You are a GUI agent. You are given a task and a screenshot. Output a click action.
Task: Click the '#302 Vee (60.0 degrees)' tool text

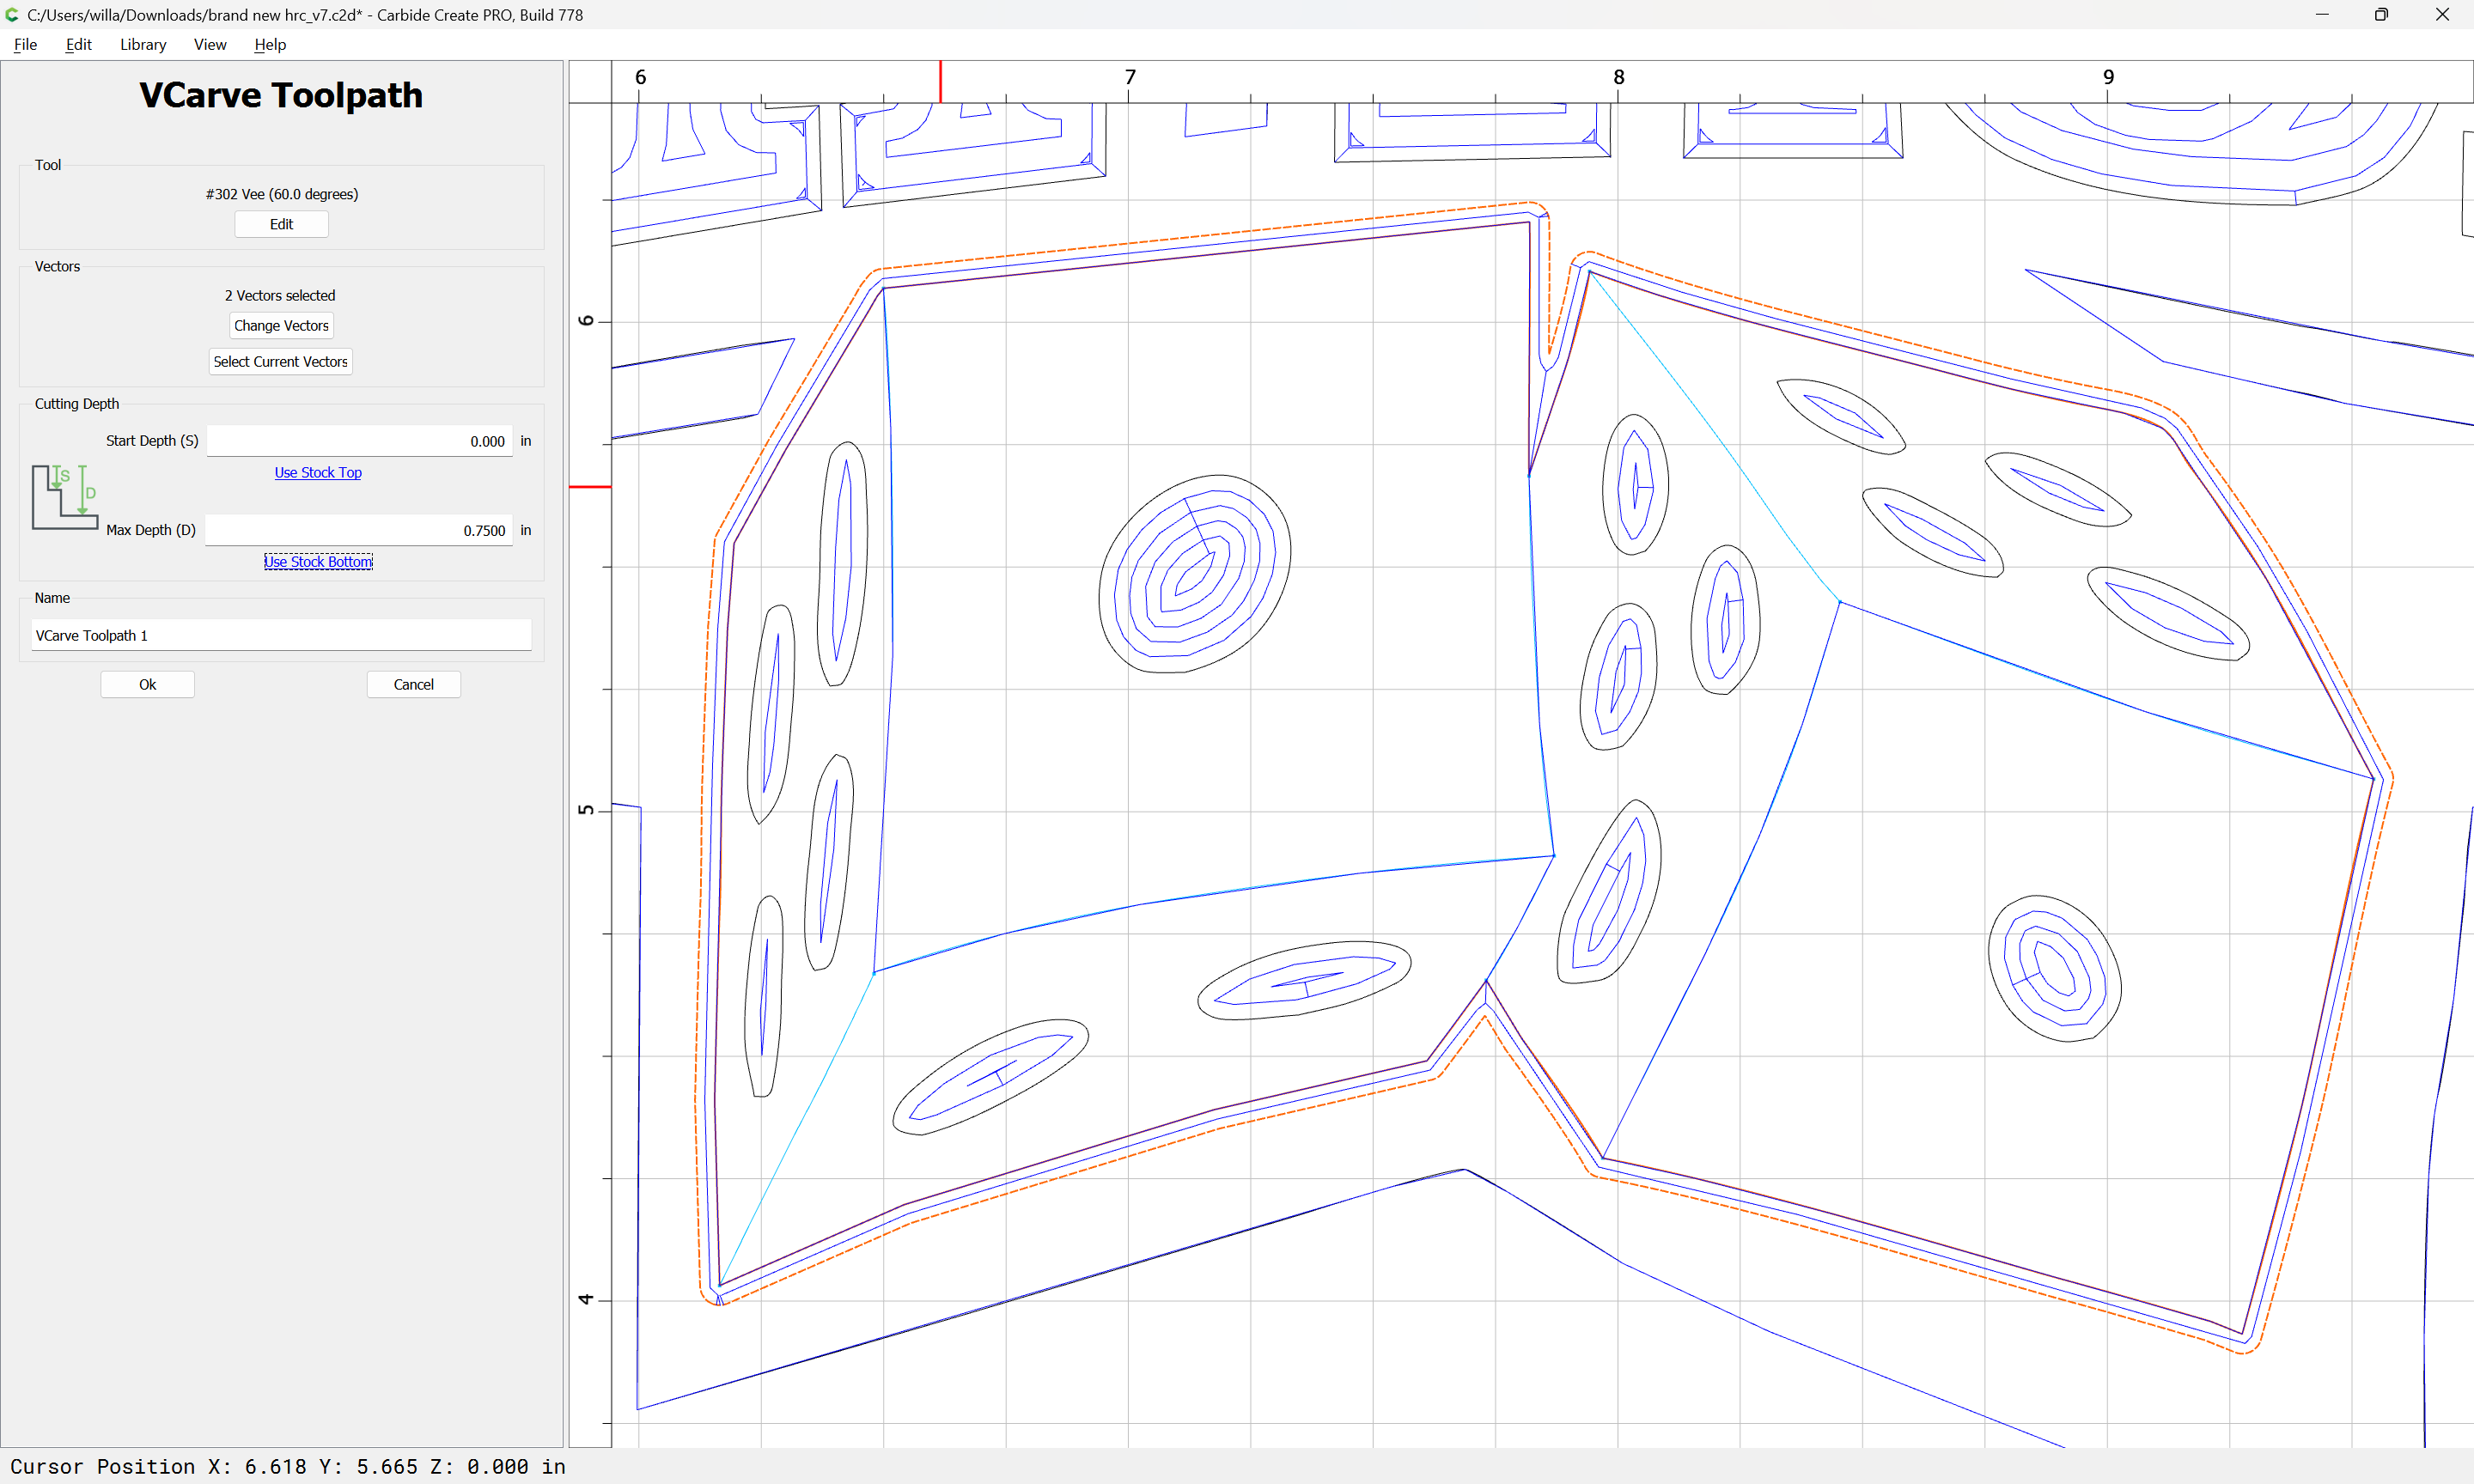click(x=282, y=194)
